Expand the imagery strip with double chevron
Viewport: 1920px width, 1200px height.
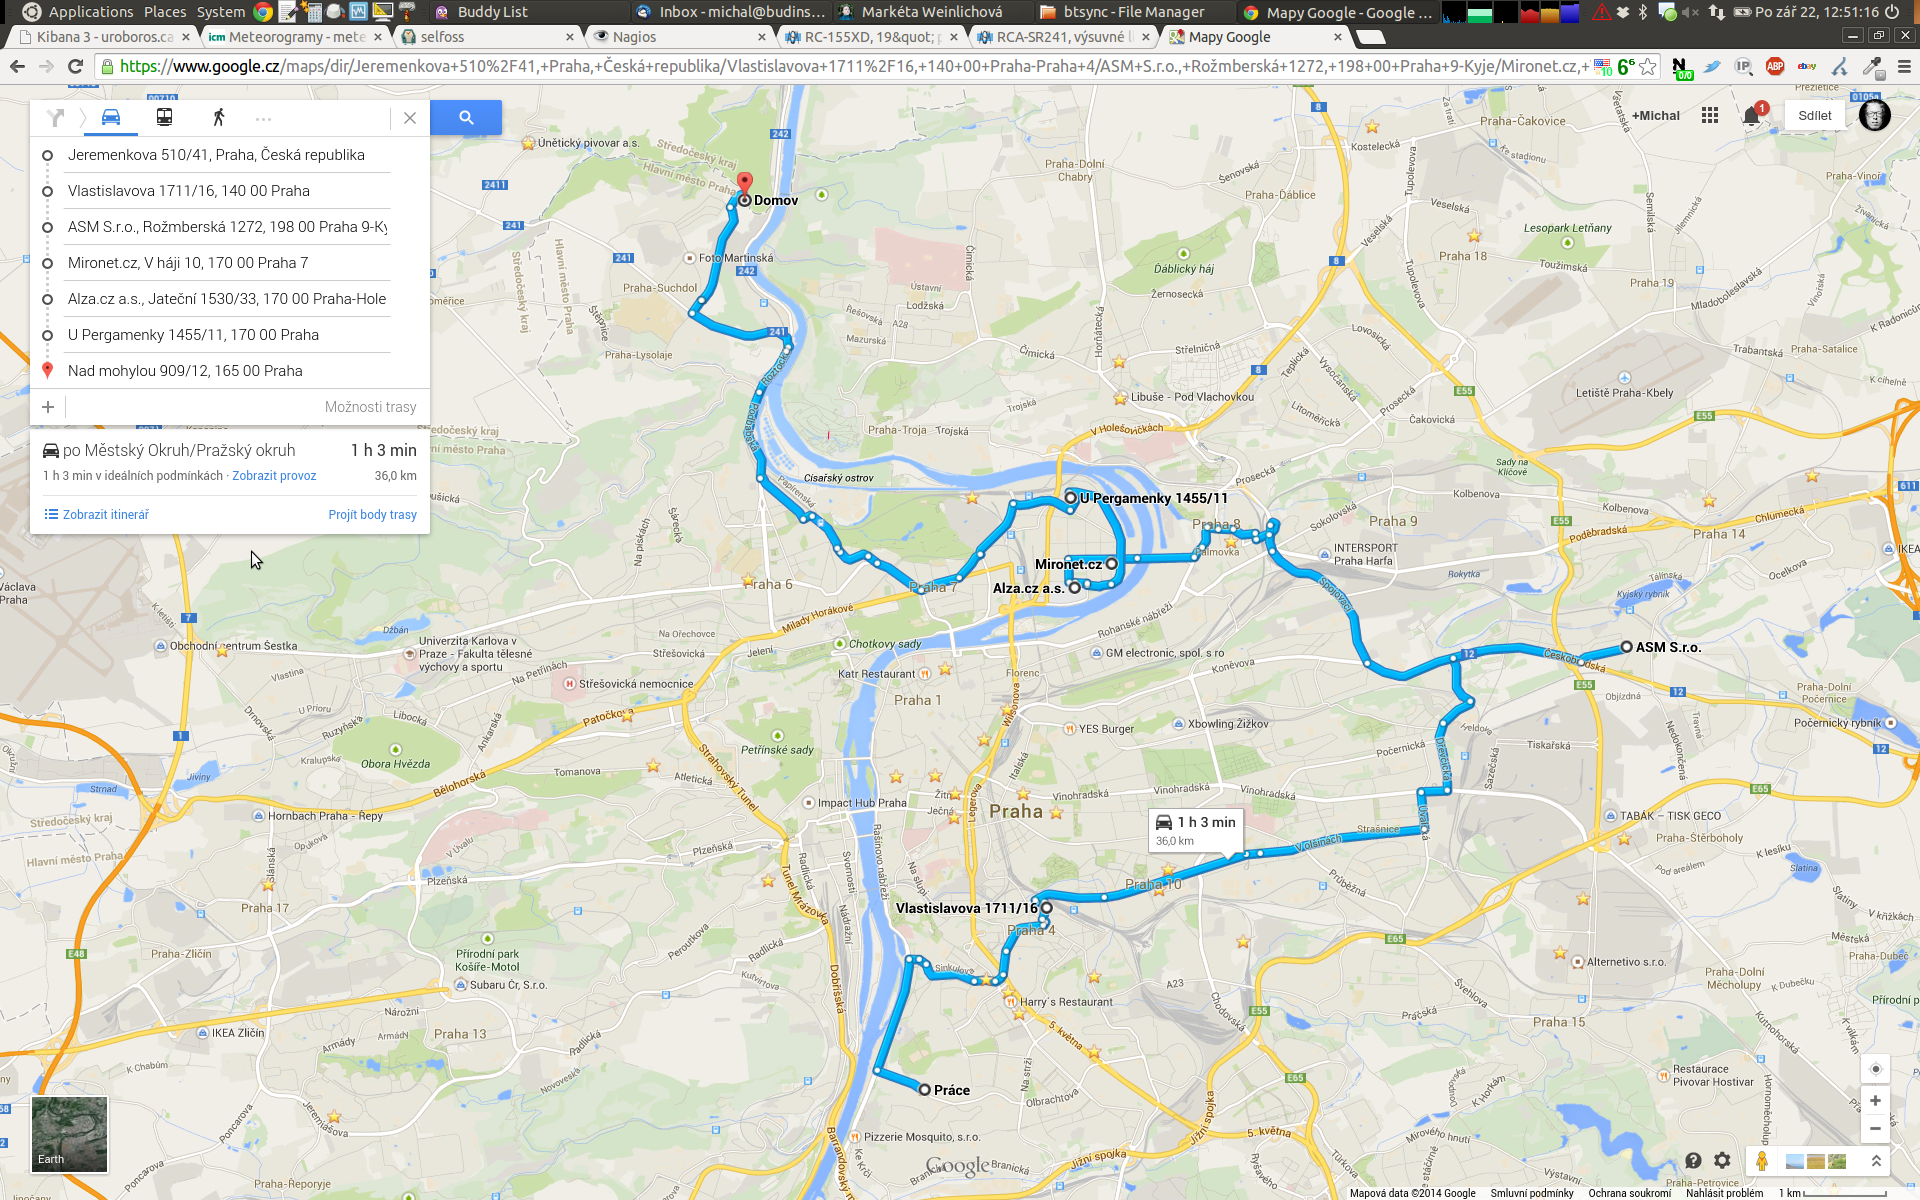pos(1876,1161)
